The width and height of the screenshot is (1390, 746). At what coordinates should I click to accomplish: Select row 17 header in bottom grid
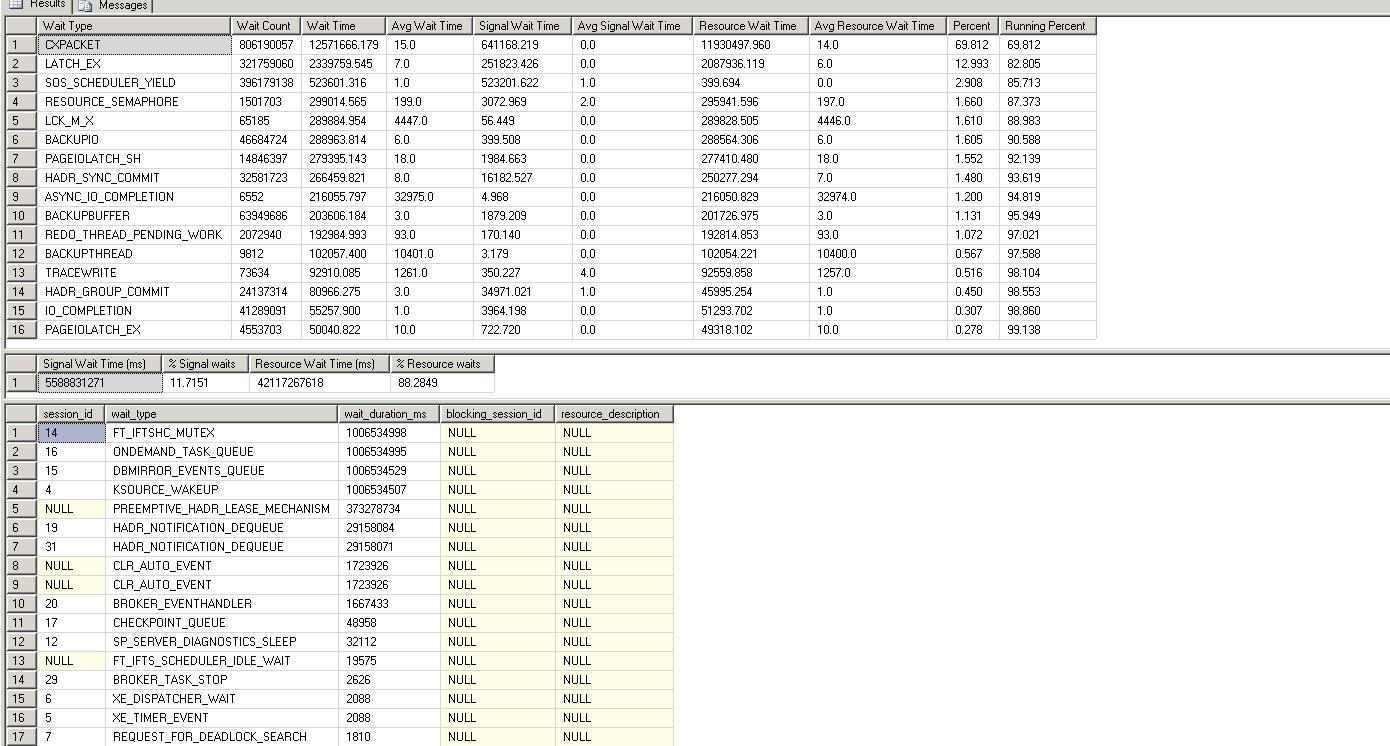click(20, 737)
